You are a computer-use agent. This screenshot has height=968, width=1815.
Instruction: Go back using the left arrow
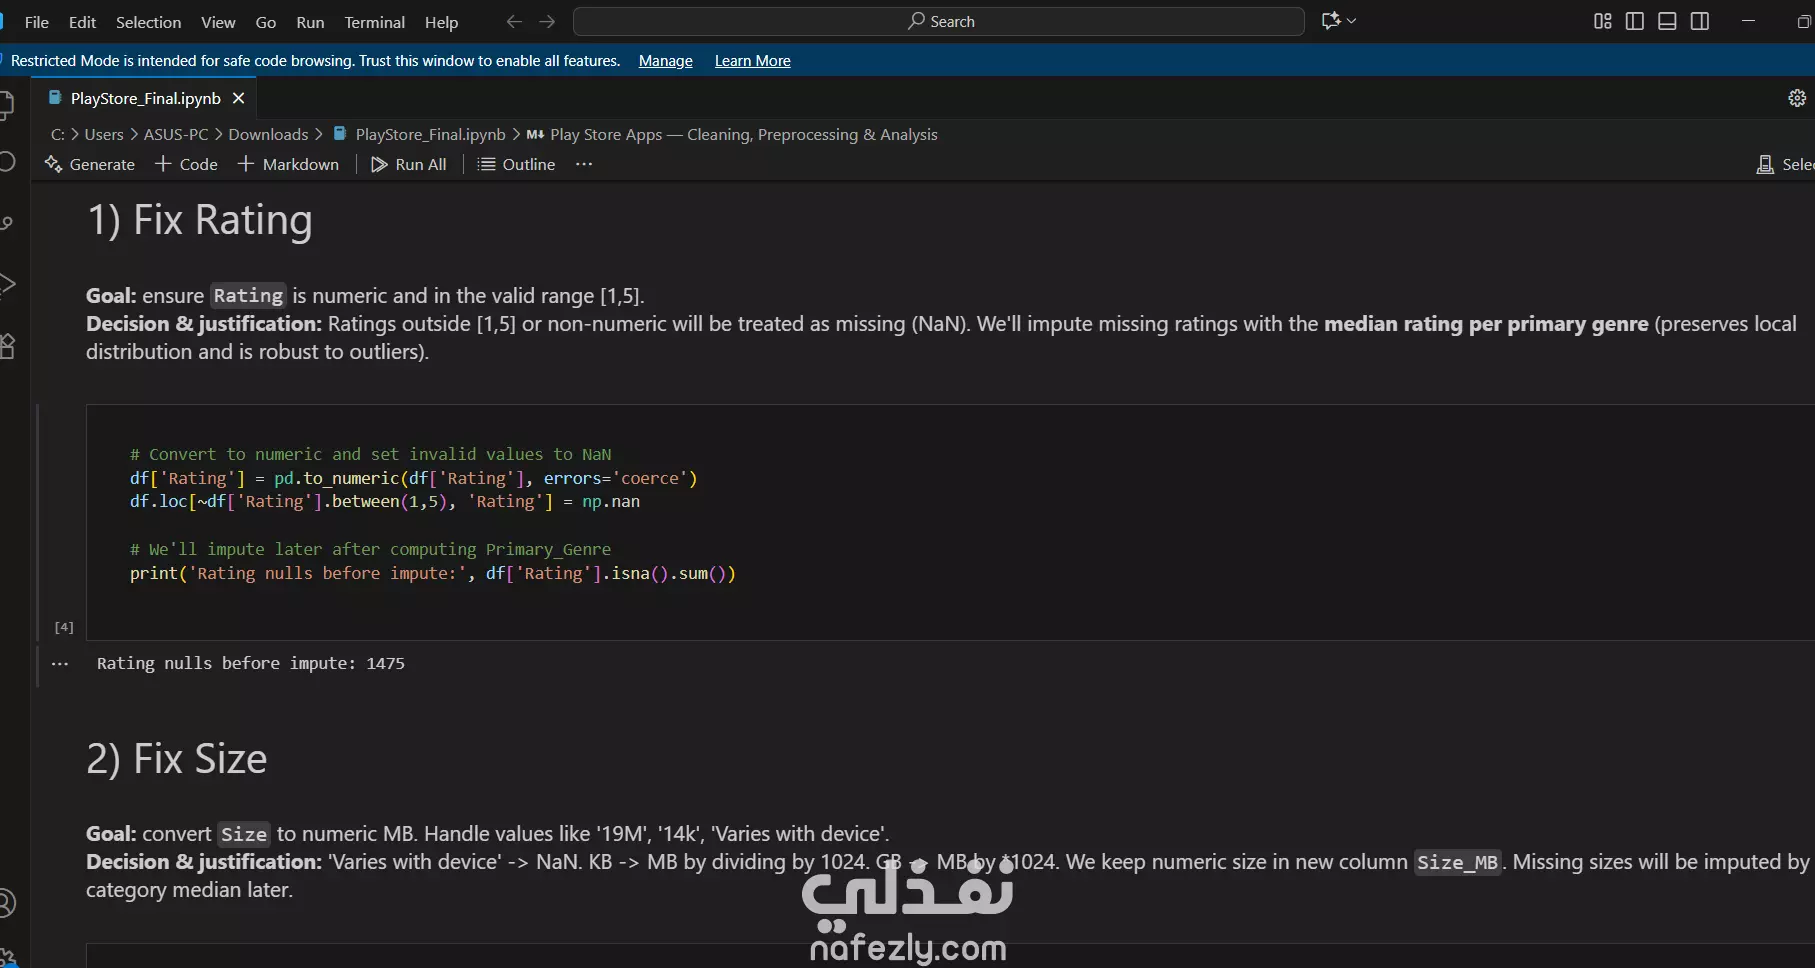pyautogui.click(x=514, y=21)
